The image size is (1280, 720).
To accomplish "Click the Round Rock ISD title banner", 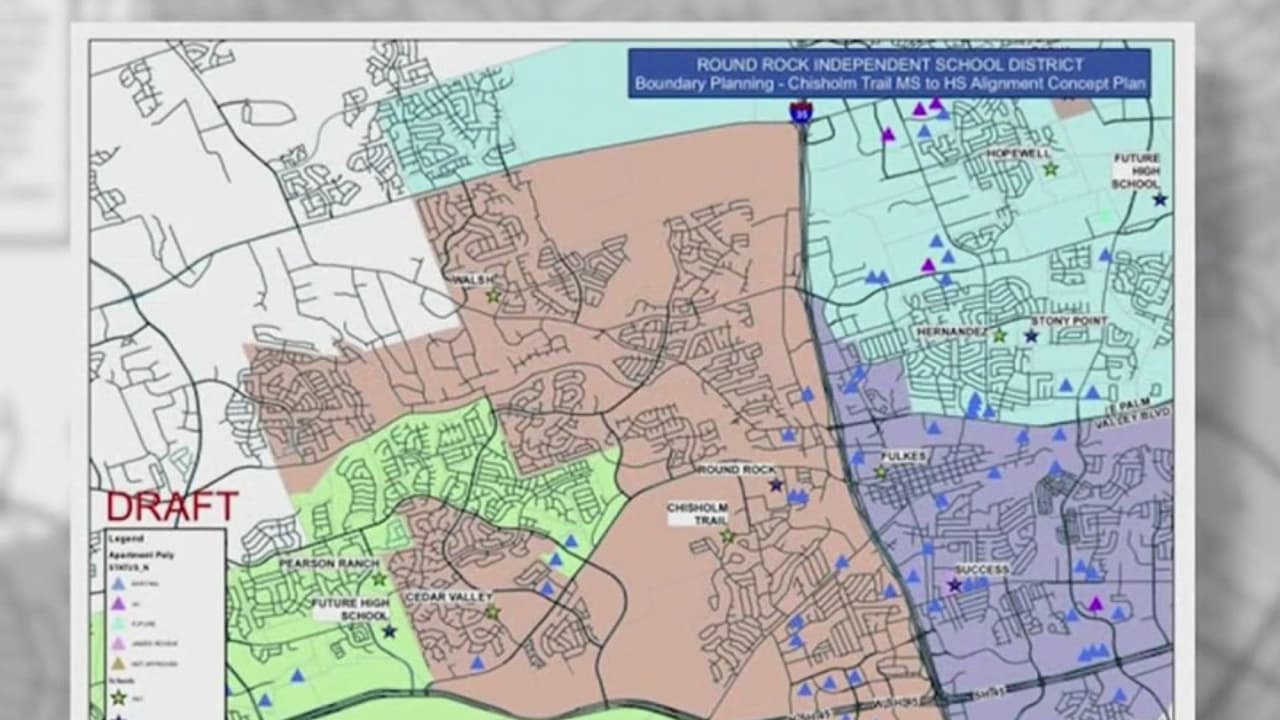I will pyautogui.click(x=889, y=73).
